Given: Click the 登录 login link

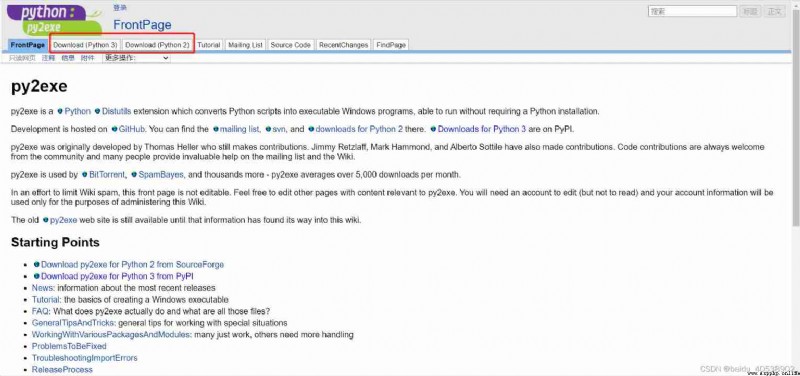Looking at the screenshot, I should tap(120, 8).
